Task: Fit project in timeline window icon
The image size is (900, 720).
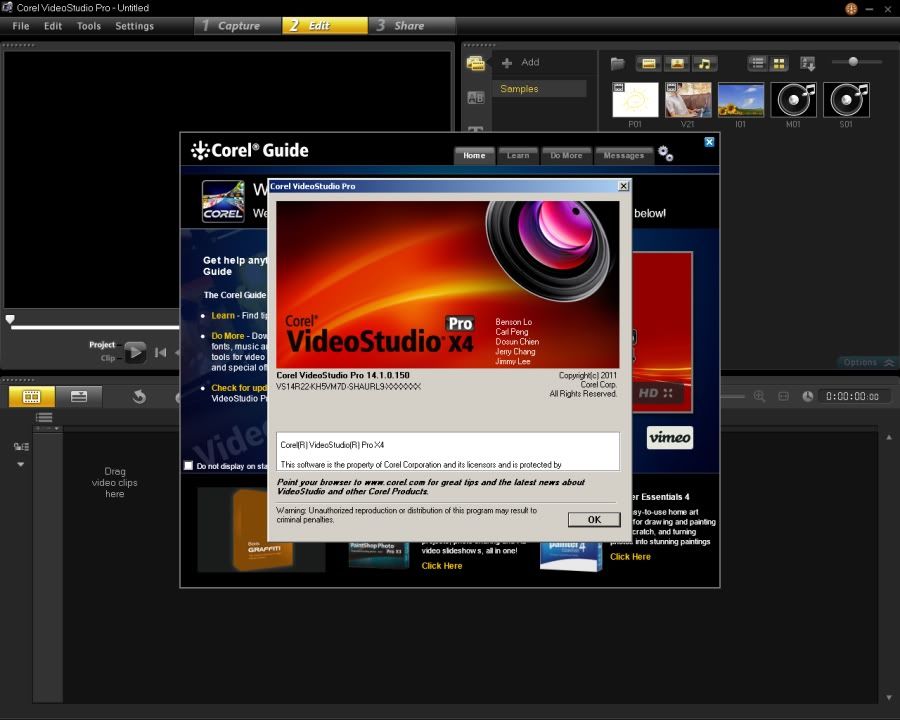Action: pyautogui.click(x=784, y=396)
